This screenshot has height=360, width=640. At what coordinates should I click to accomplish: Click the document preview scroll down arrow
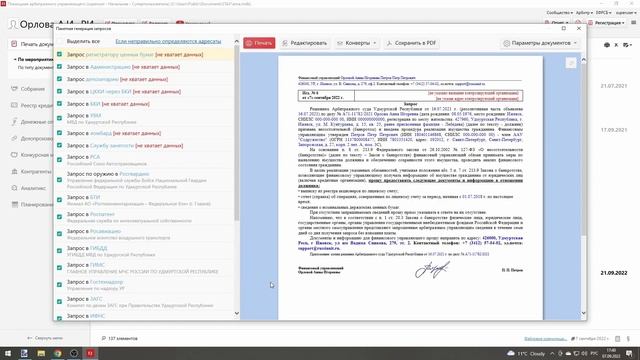pyautogui.click(x=583, y=313)
